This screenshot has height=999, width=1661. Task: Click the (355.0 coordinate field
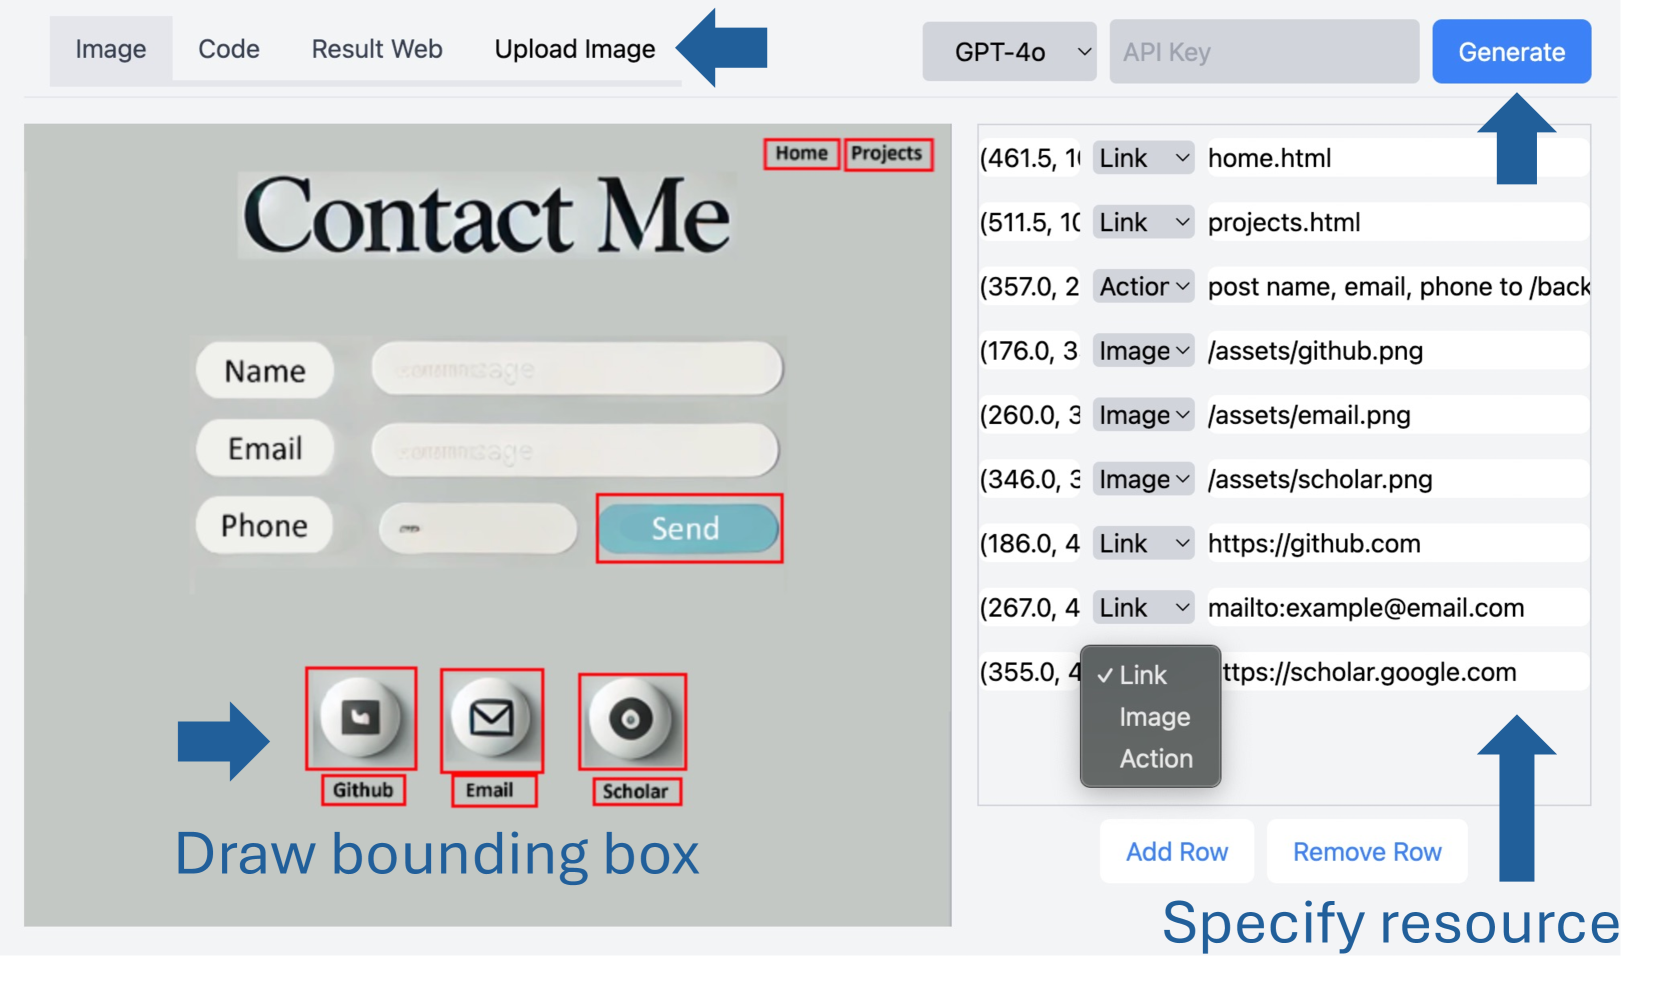(1030, 672)
